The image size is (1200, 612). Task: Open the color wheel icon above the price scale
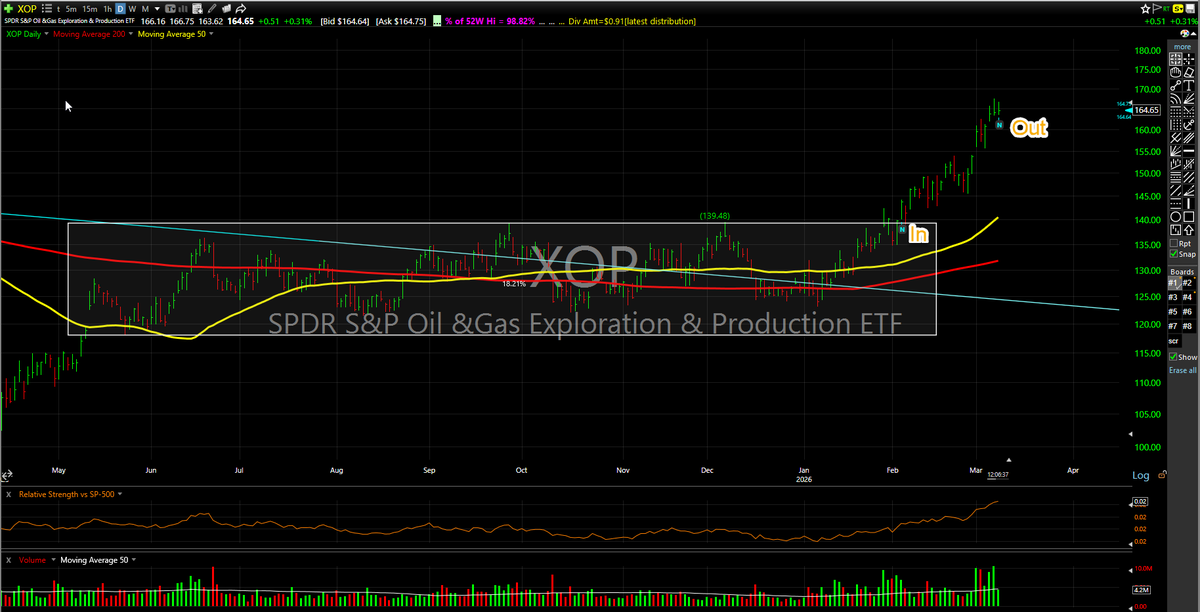tap(1184, 34)
